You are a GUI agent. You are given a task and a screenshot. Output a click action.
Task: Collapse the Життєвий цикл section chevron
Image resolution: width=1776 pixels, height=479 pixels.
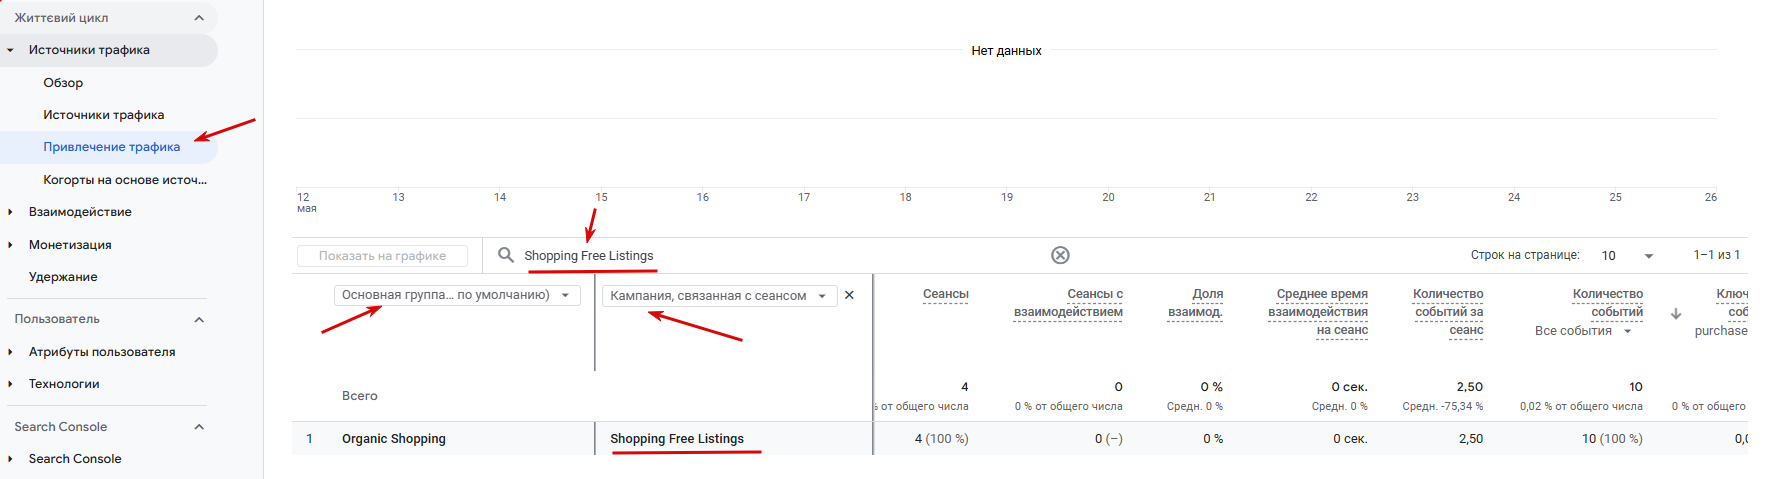pyautogui.click(x=199, y=18)
